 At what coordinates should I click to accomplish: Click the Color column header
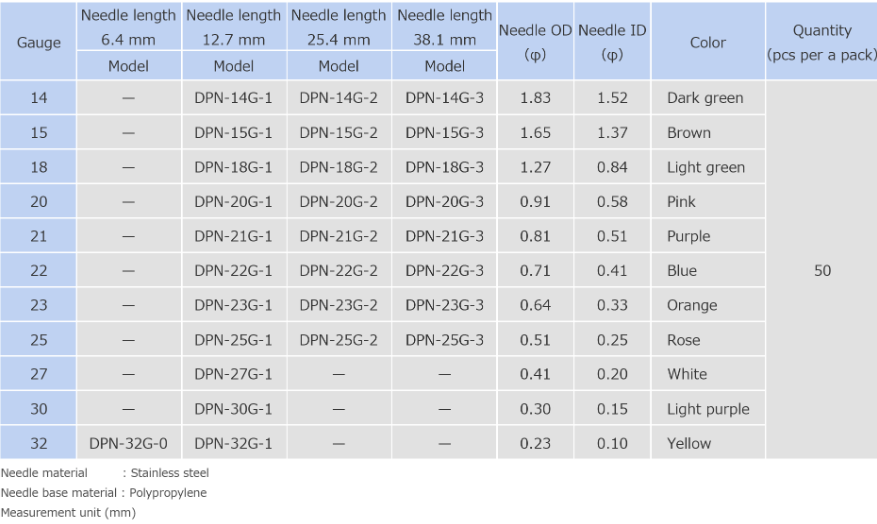[708, 43]
